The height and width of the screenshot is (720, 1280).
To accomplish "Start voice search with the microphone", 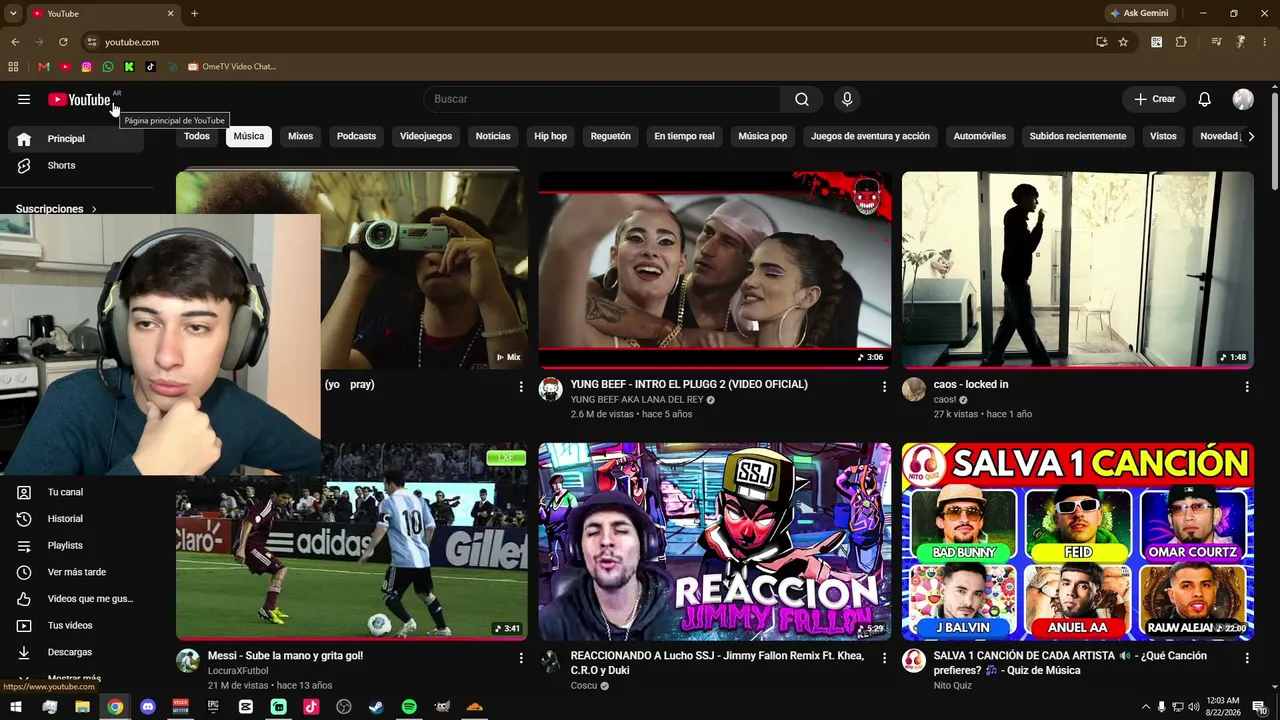I will click(x=847, y=99).
